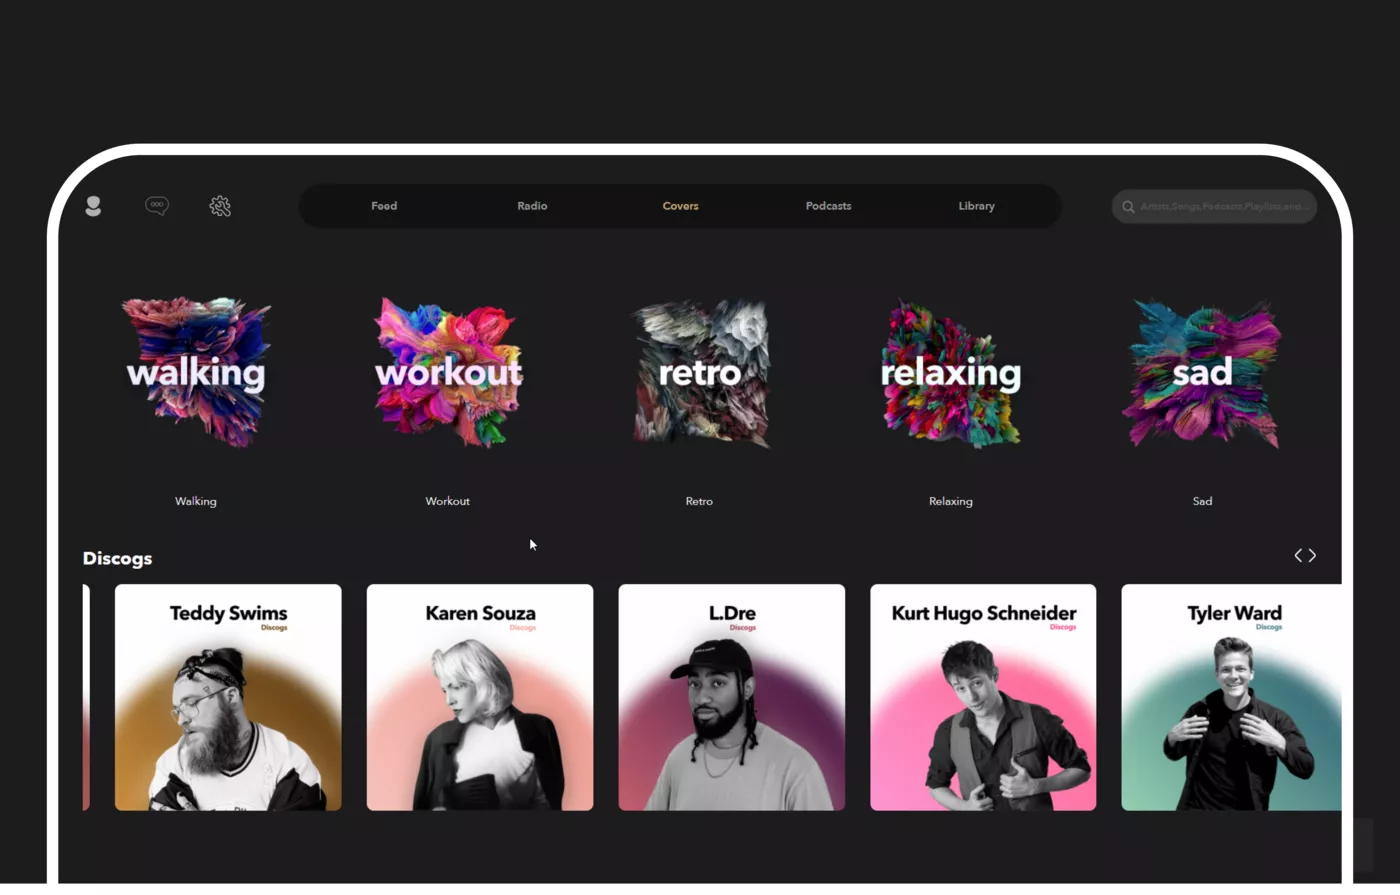Viewport: 1400px width, 895px height.
Task: Open the chat messages icon
Action: pyautogui.click(x=157, y=205)
